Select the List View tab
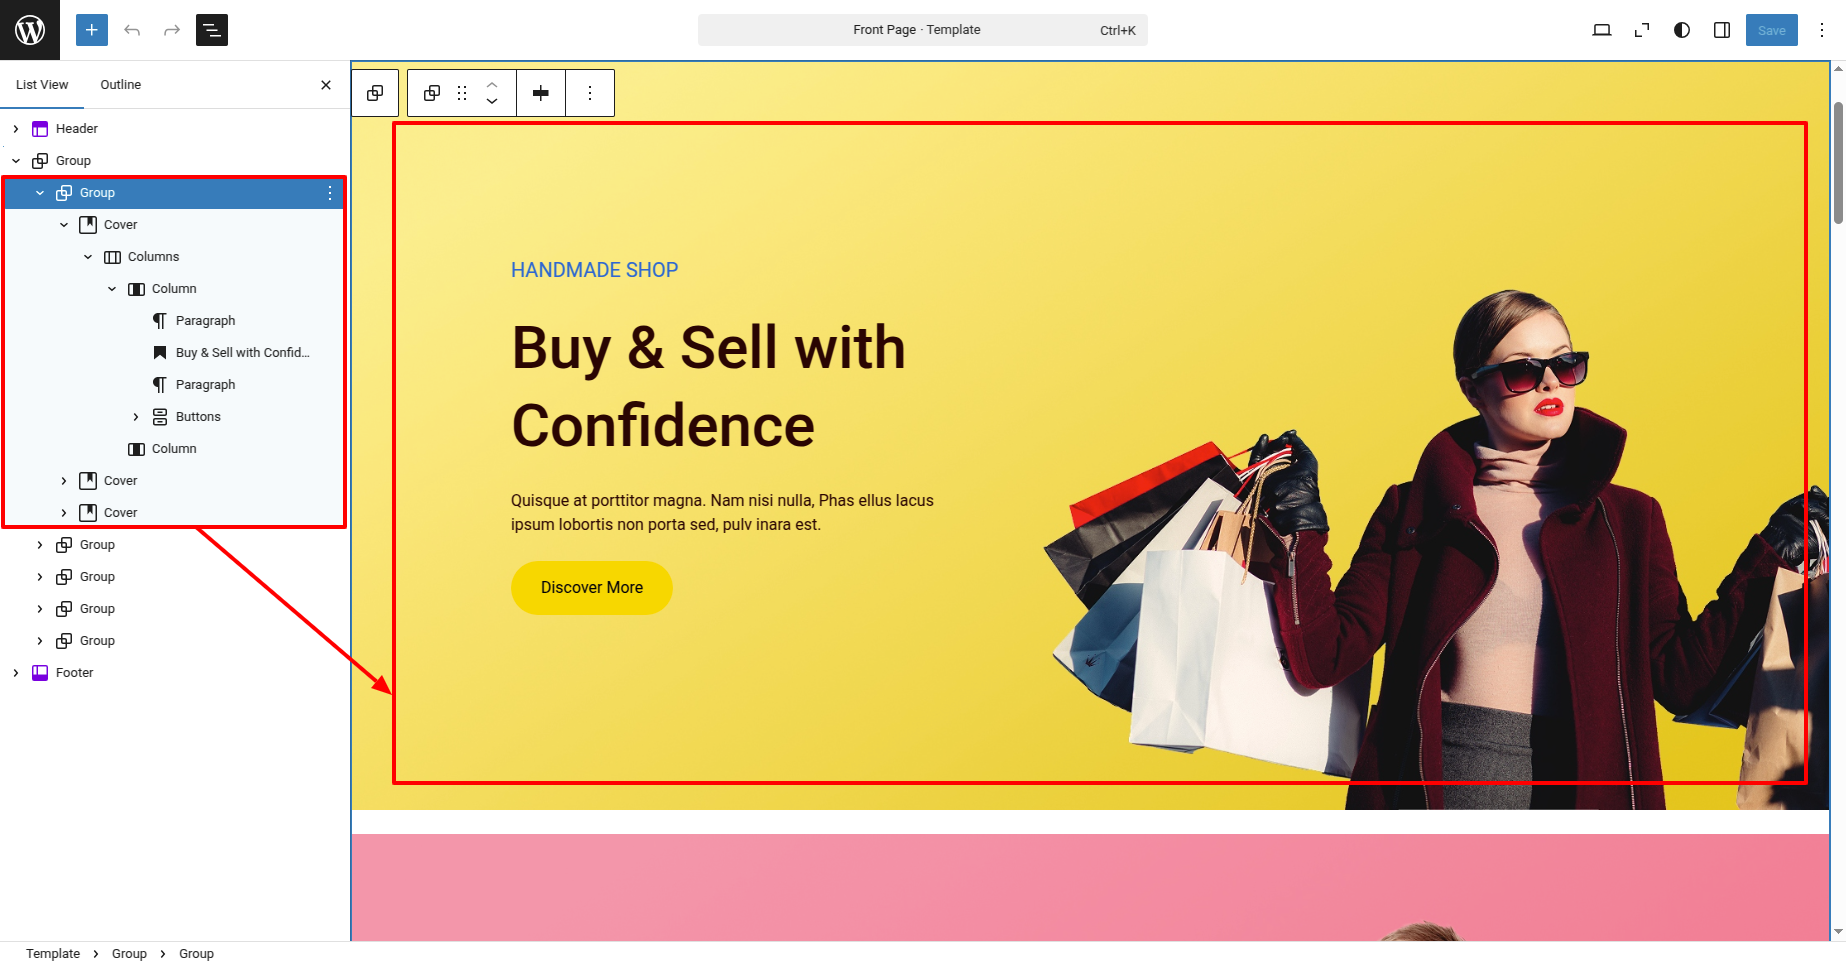This screenshot has width=1846, height=966. 42,85
